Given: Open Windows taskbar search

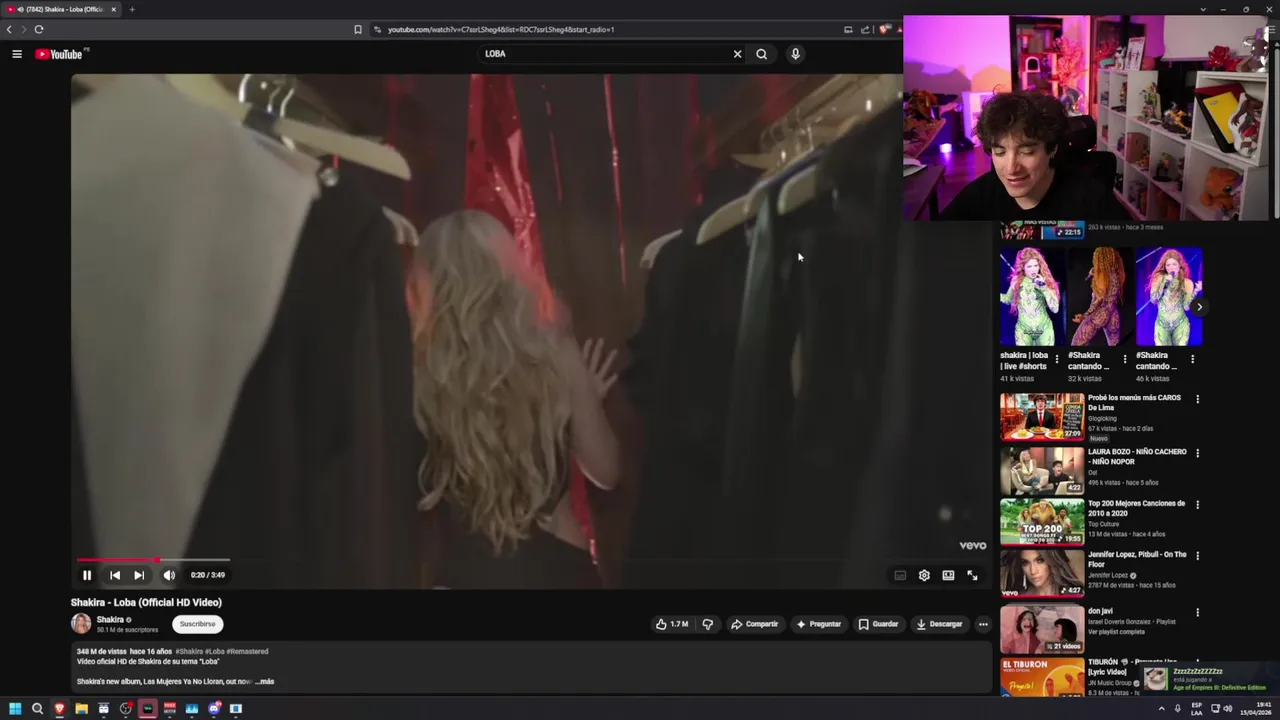Looking at the screenshot, I should point(37,708).
